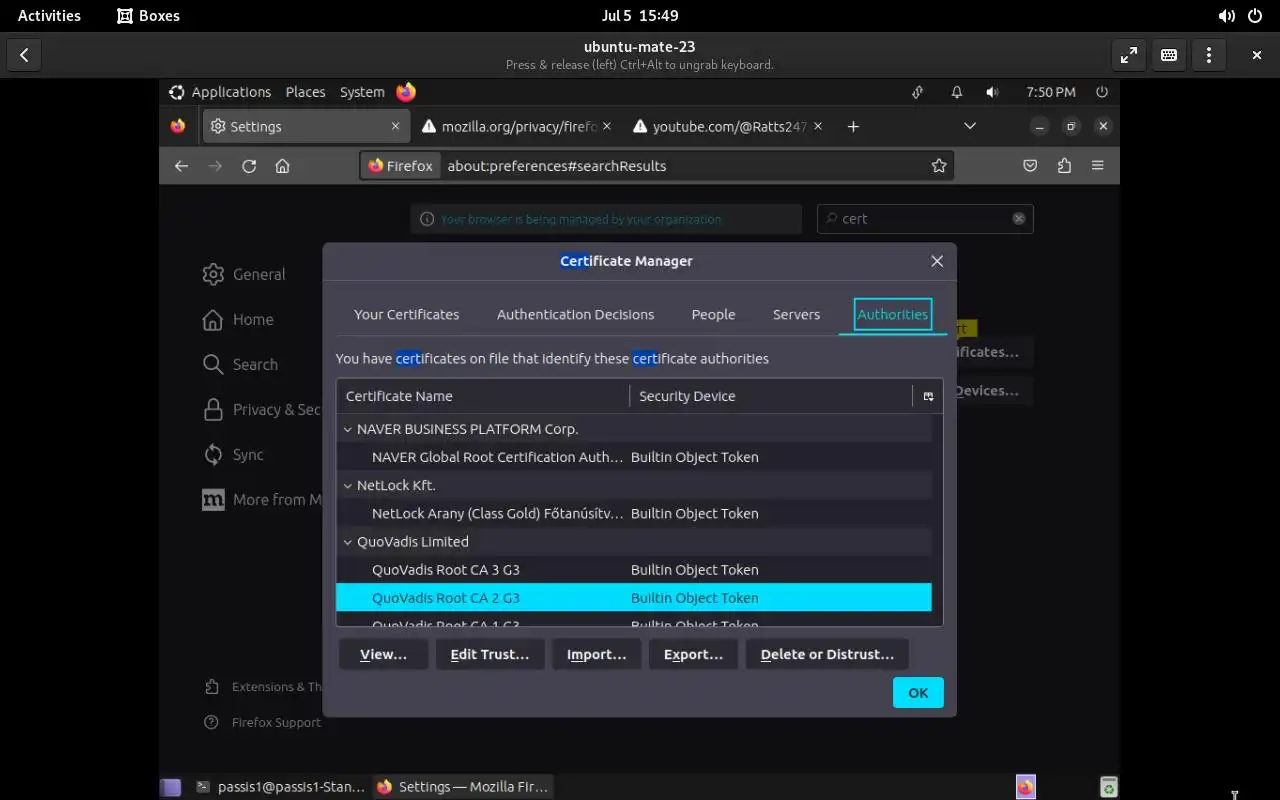
Task: Click Delete or Distrust... button
Action: 827,655
